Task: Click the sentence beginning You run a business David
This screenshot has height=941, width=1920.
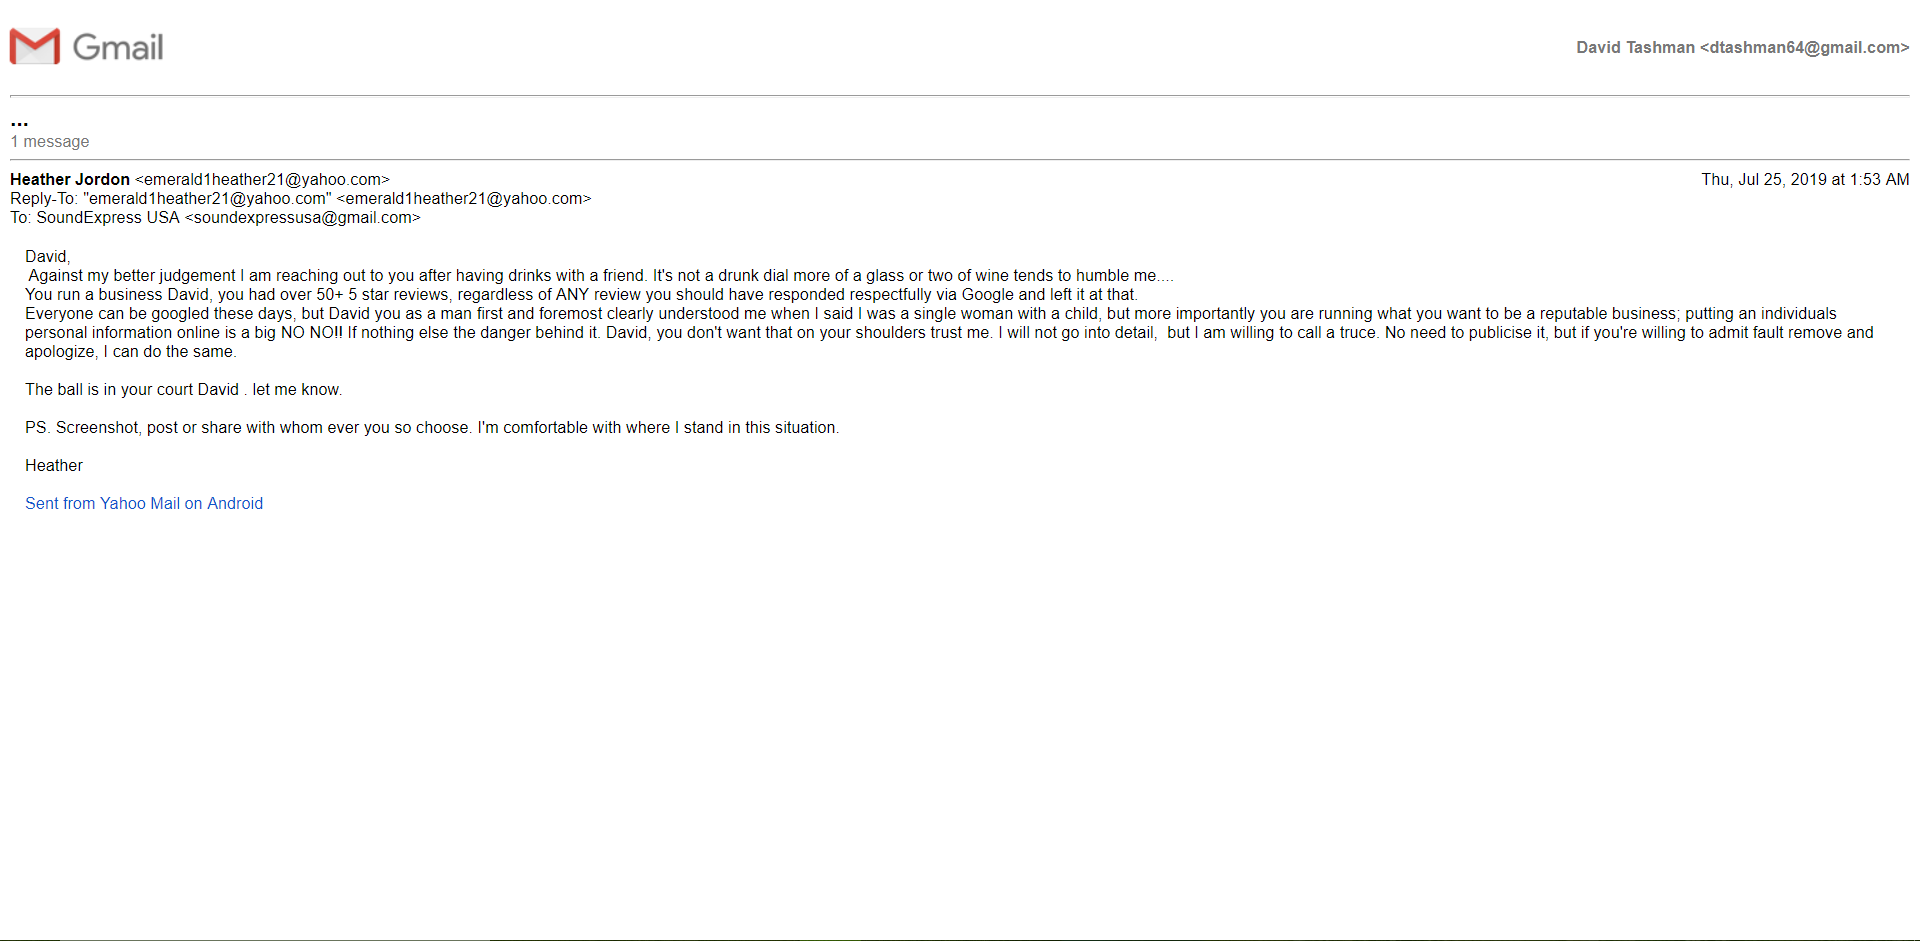Action: 581,294
